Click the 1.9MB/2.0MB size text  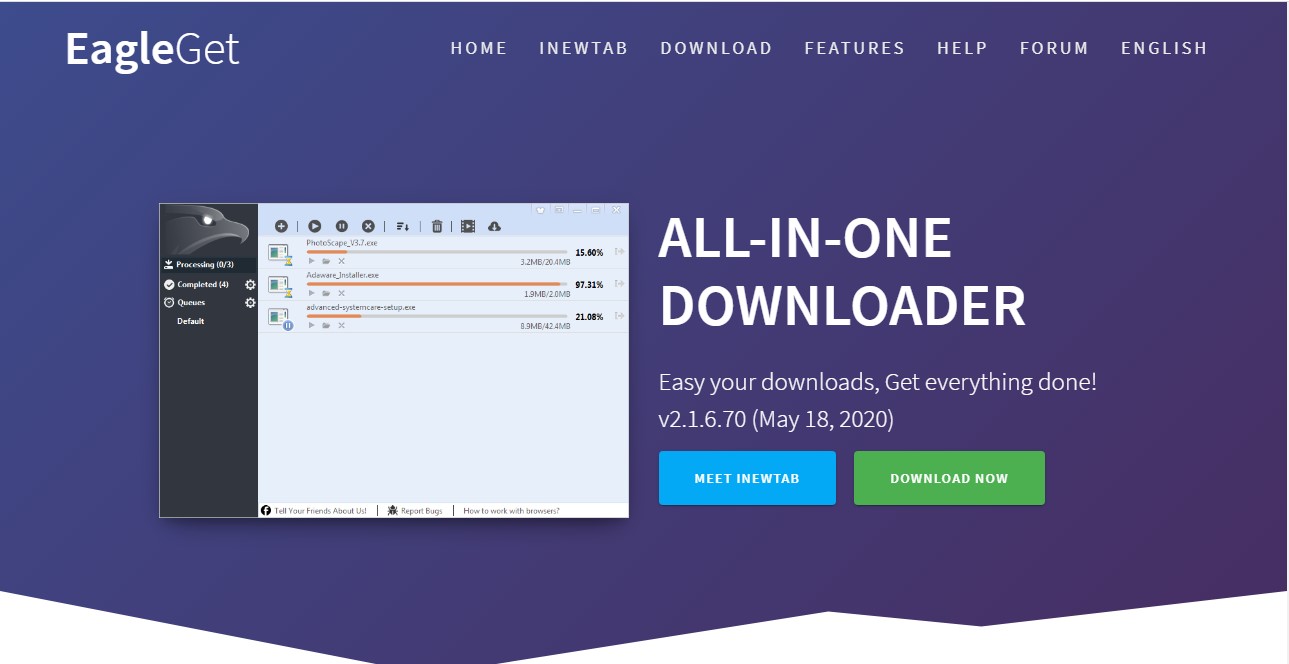coord(547,294)
